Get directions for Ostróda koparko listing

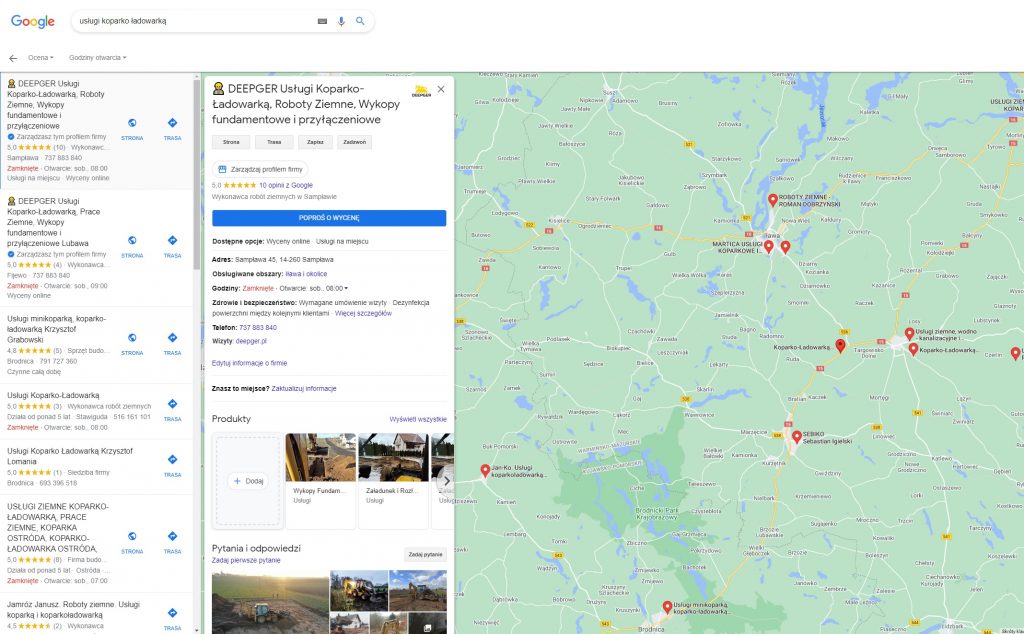coord(172,536)
